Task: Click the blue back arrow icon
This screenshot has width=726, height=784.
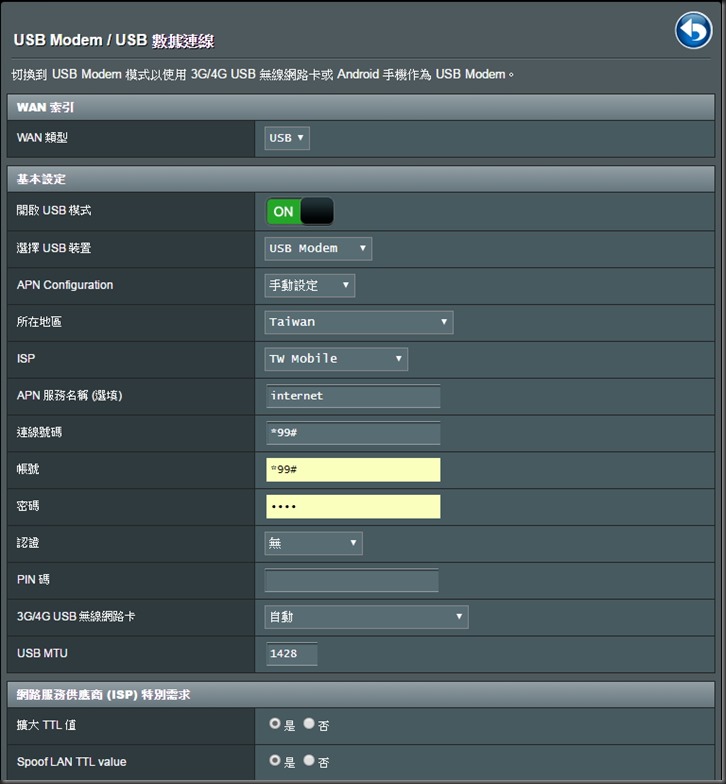Action: tap(694, 30)
